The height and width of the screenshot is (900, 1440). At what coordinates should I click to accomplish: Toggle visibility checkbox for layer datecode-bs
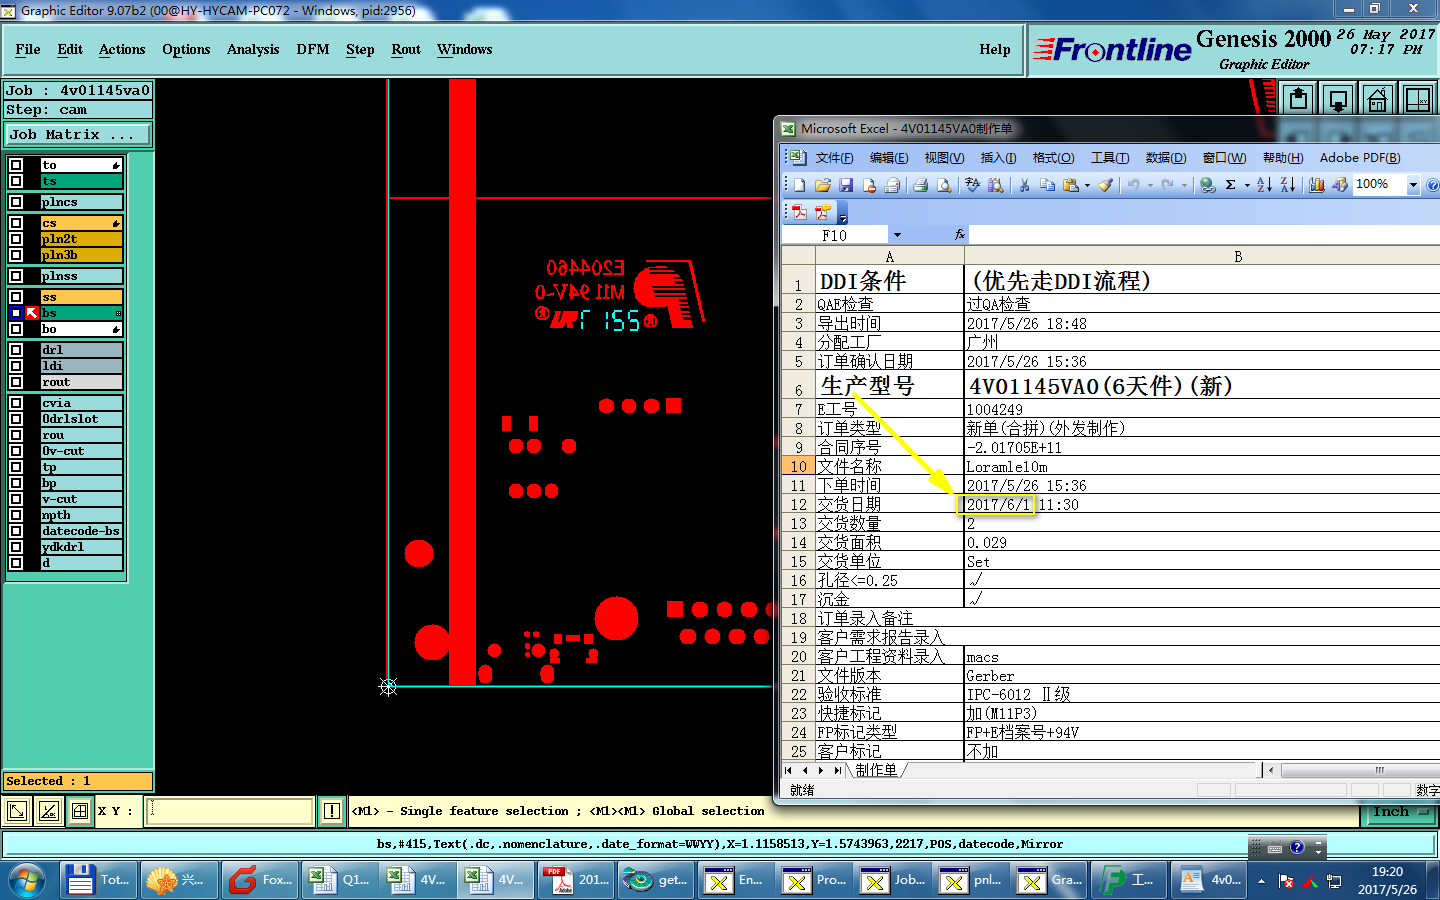click(16, 531)
